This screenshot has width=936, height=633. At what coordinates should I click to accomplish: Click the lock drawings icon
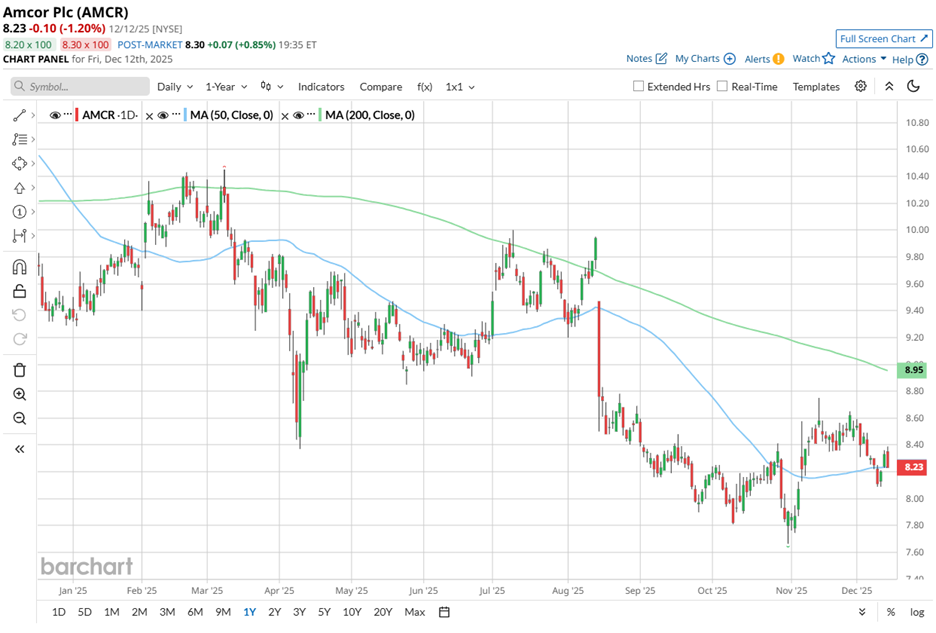tap(18, 291)
